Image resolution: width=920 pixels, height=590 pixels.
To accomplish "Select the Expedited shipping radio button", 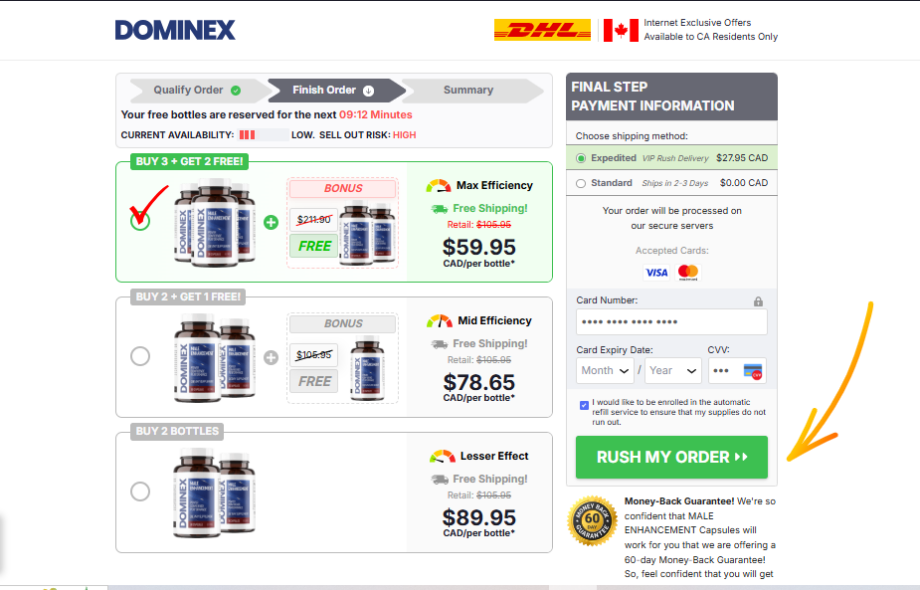I will click(581, 158).
